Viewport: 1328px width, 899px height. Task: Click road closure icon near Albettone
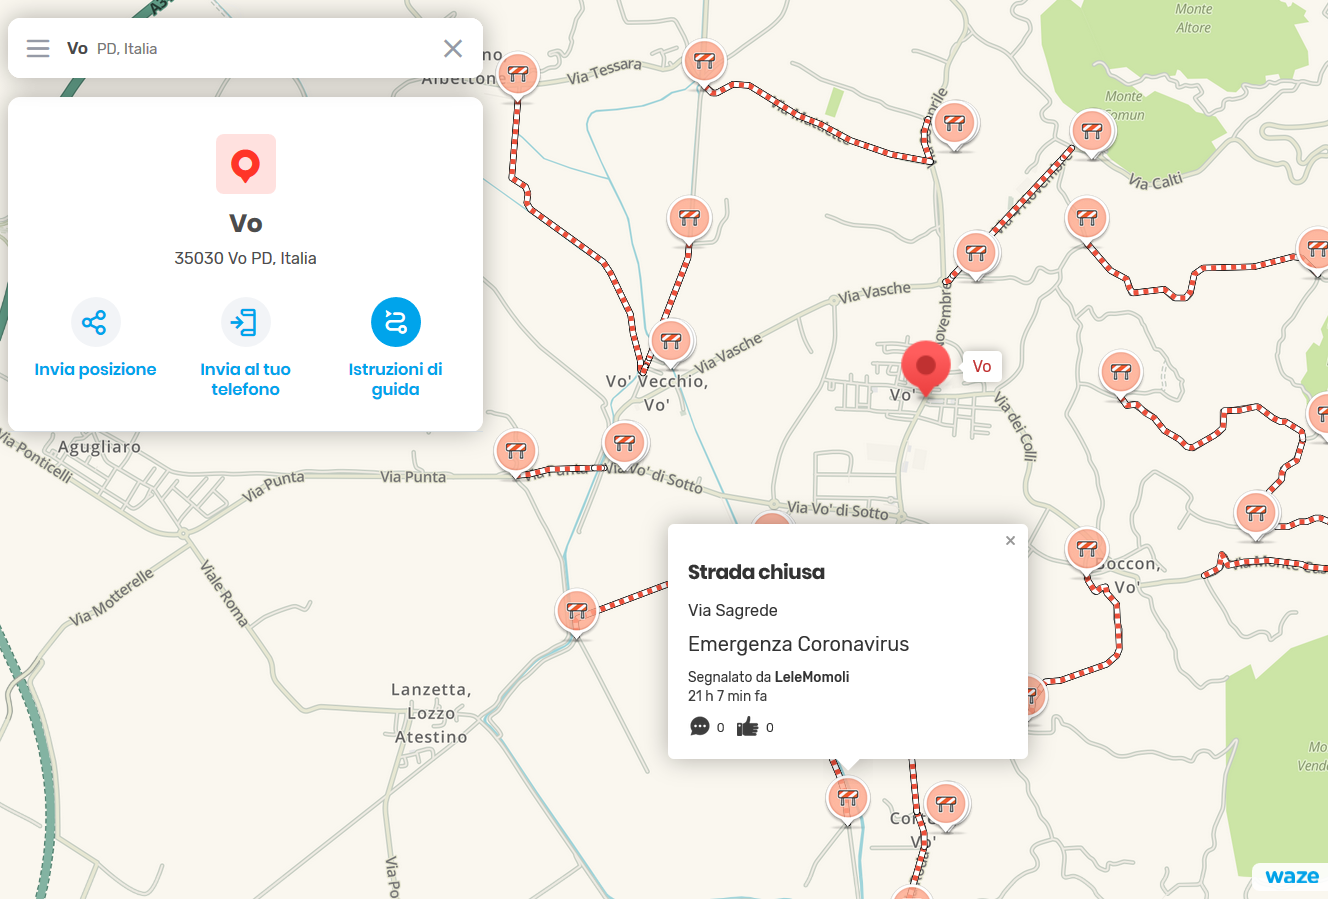coord(518,75)
